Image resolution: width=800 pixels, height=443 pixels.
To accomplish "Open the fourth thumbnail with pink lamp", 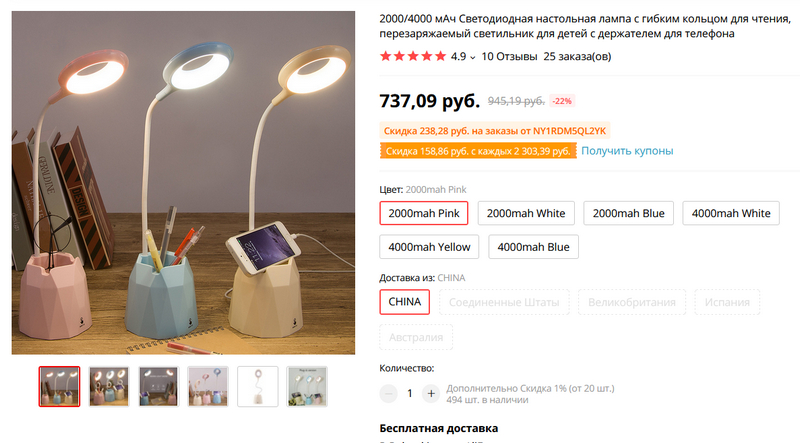I will tap(208, 386).
